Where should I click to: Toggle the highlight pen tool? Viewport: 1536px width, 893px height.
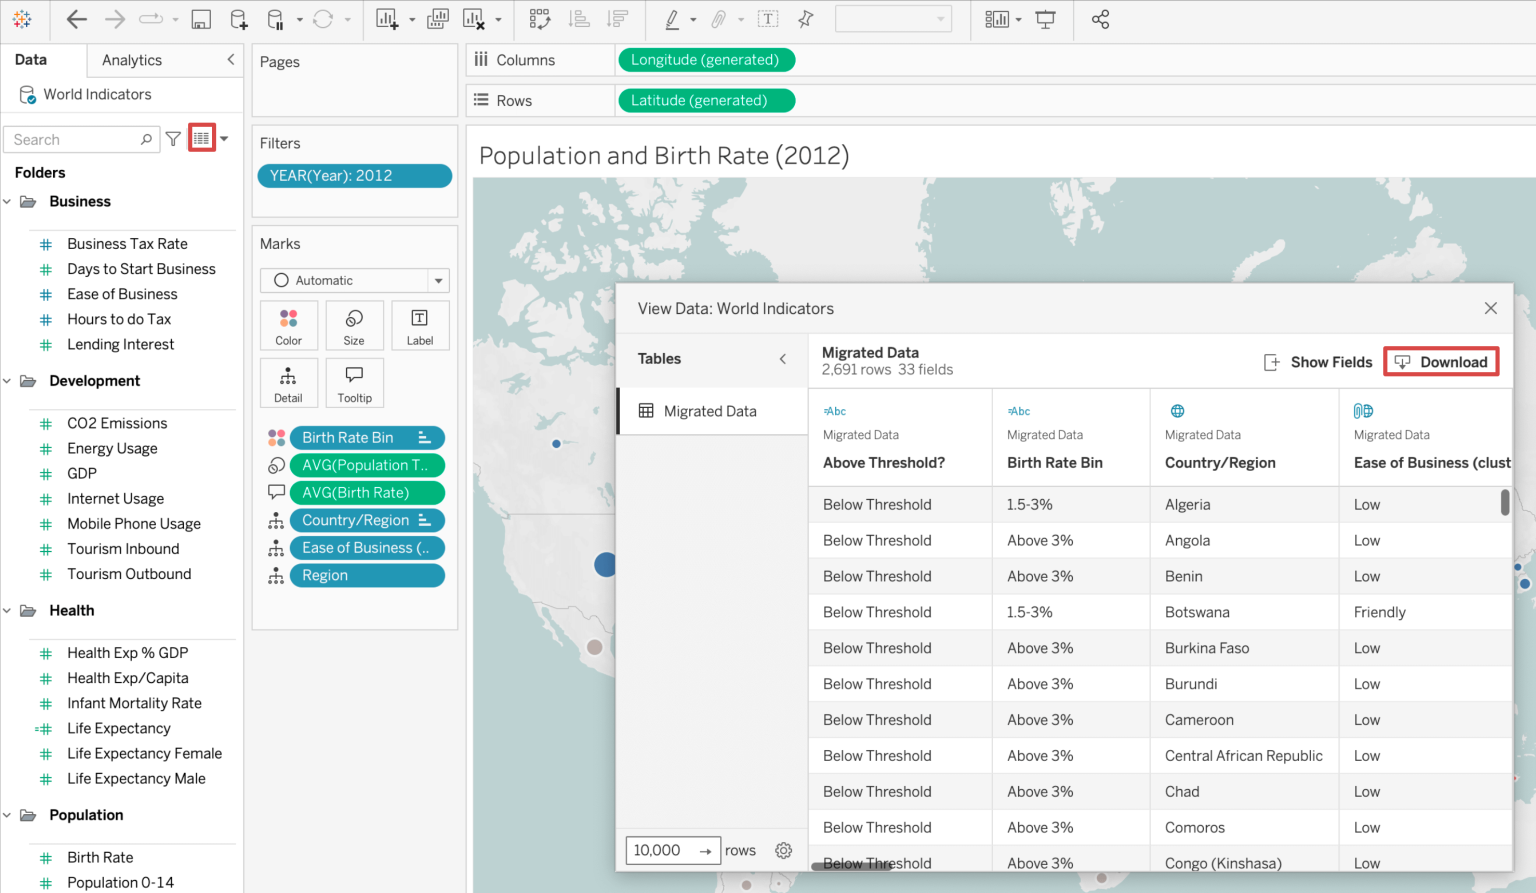pyautogui.click(x=673, y=19)
